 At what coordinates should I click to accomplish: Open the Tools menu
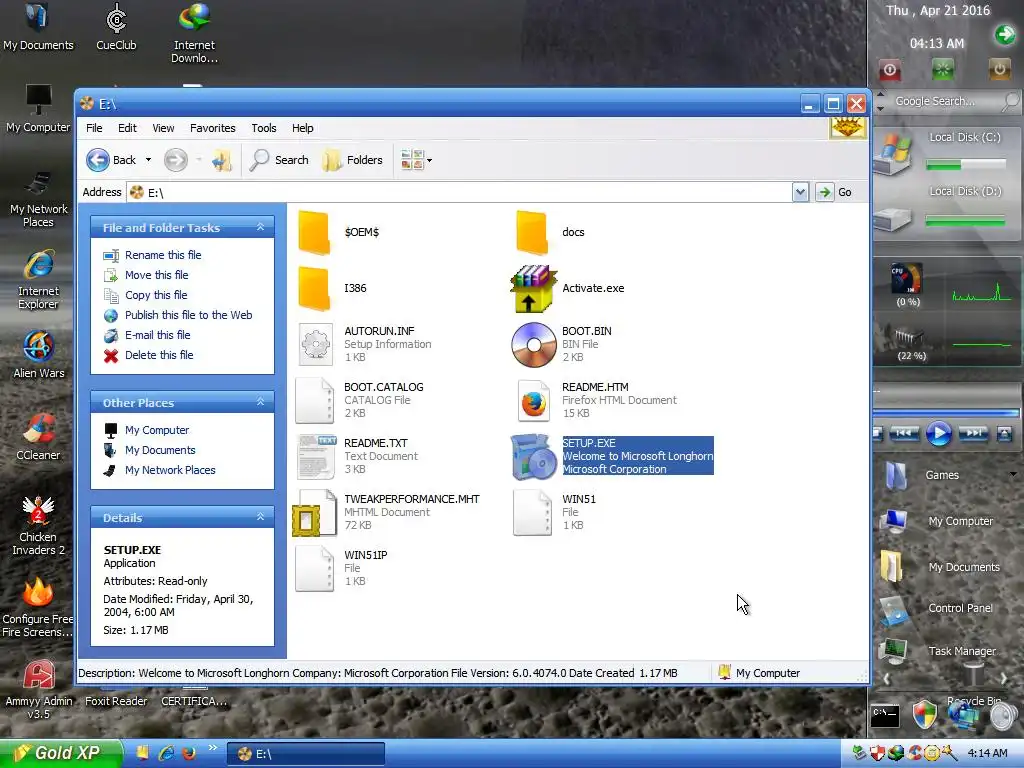pyautogui.click(x=264, y=128)
